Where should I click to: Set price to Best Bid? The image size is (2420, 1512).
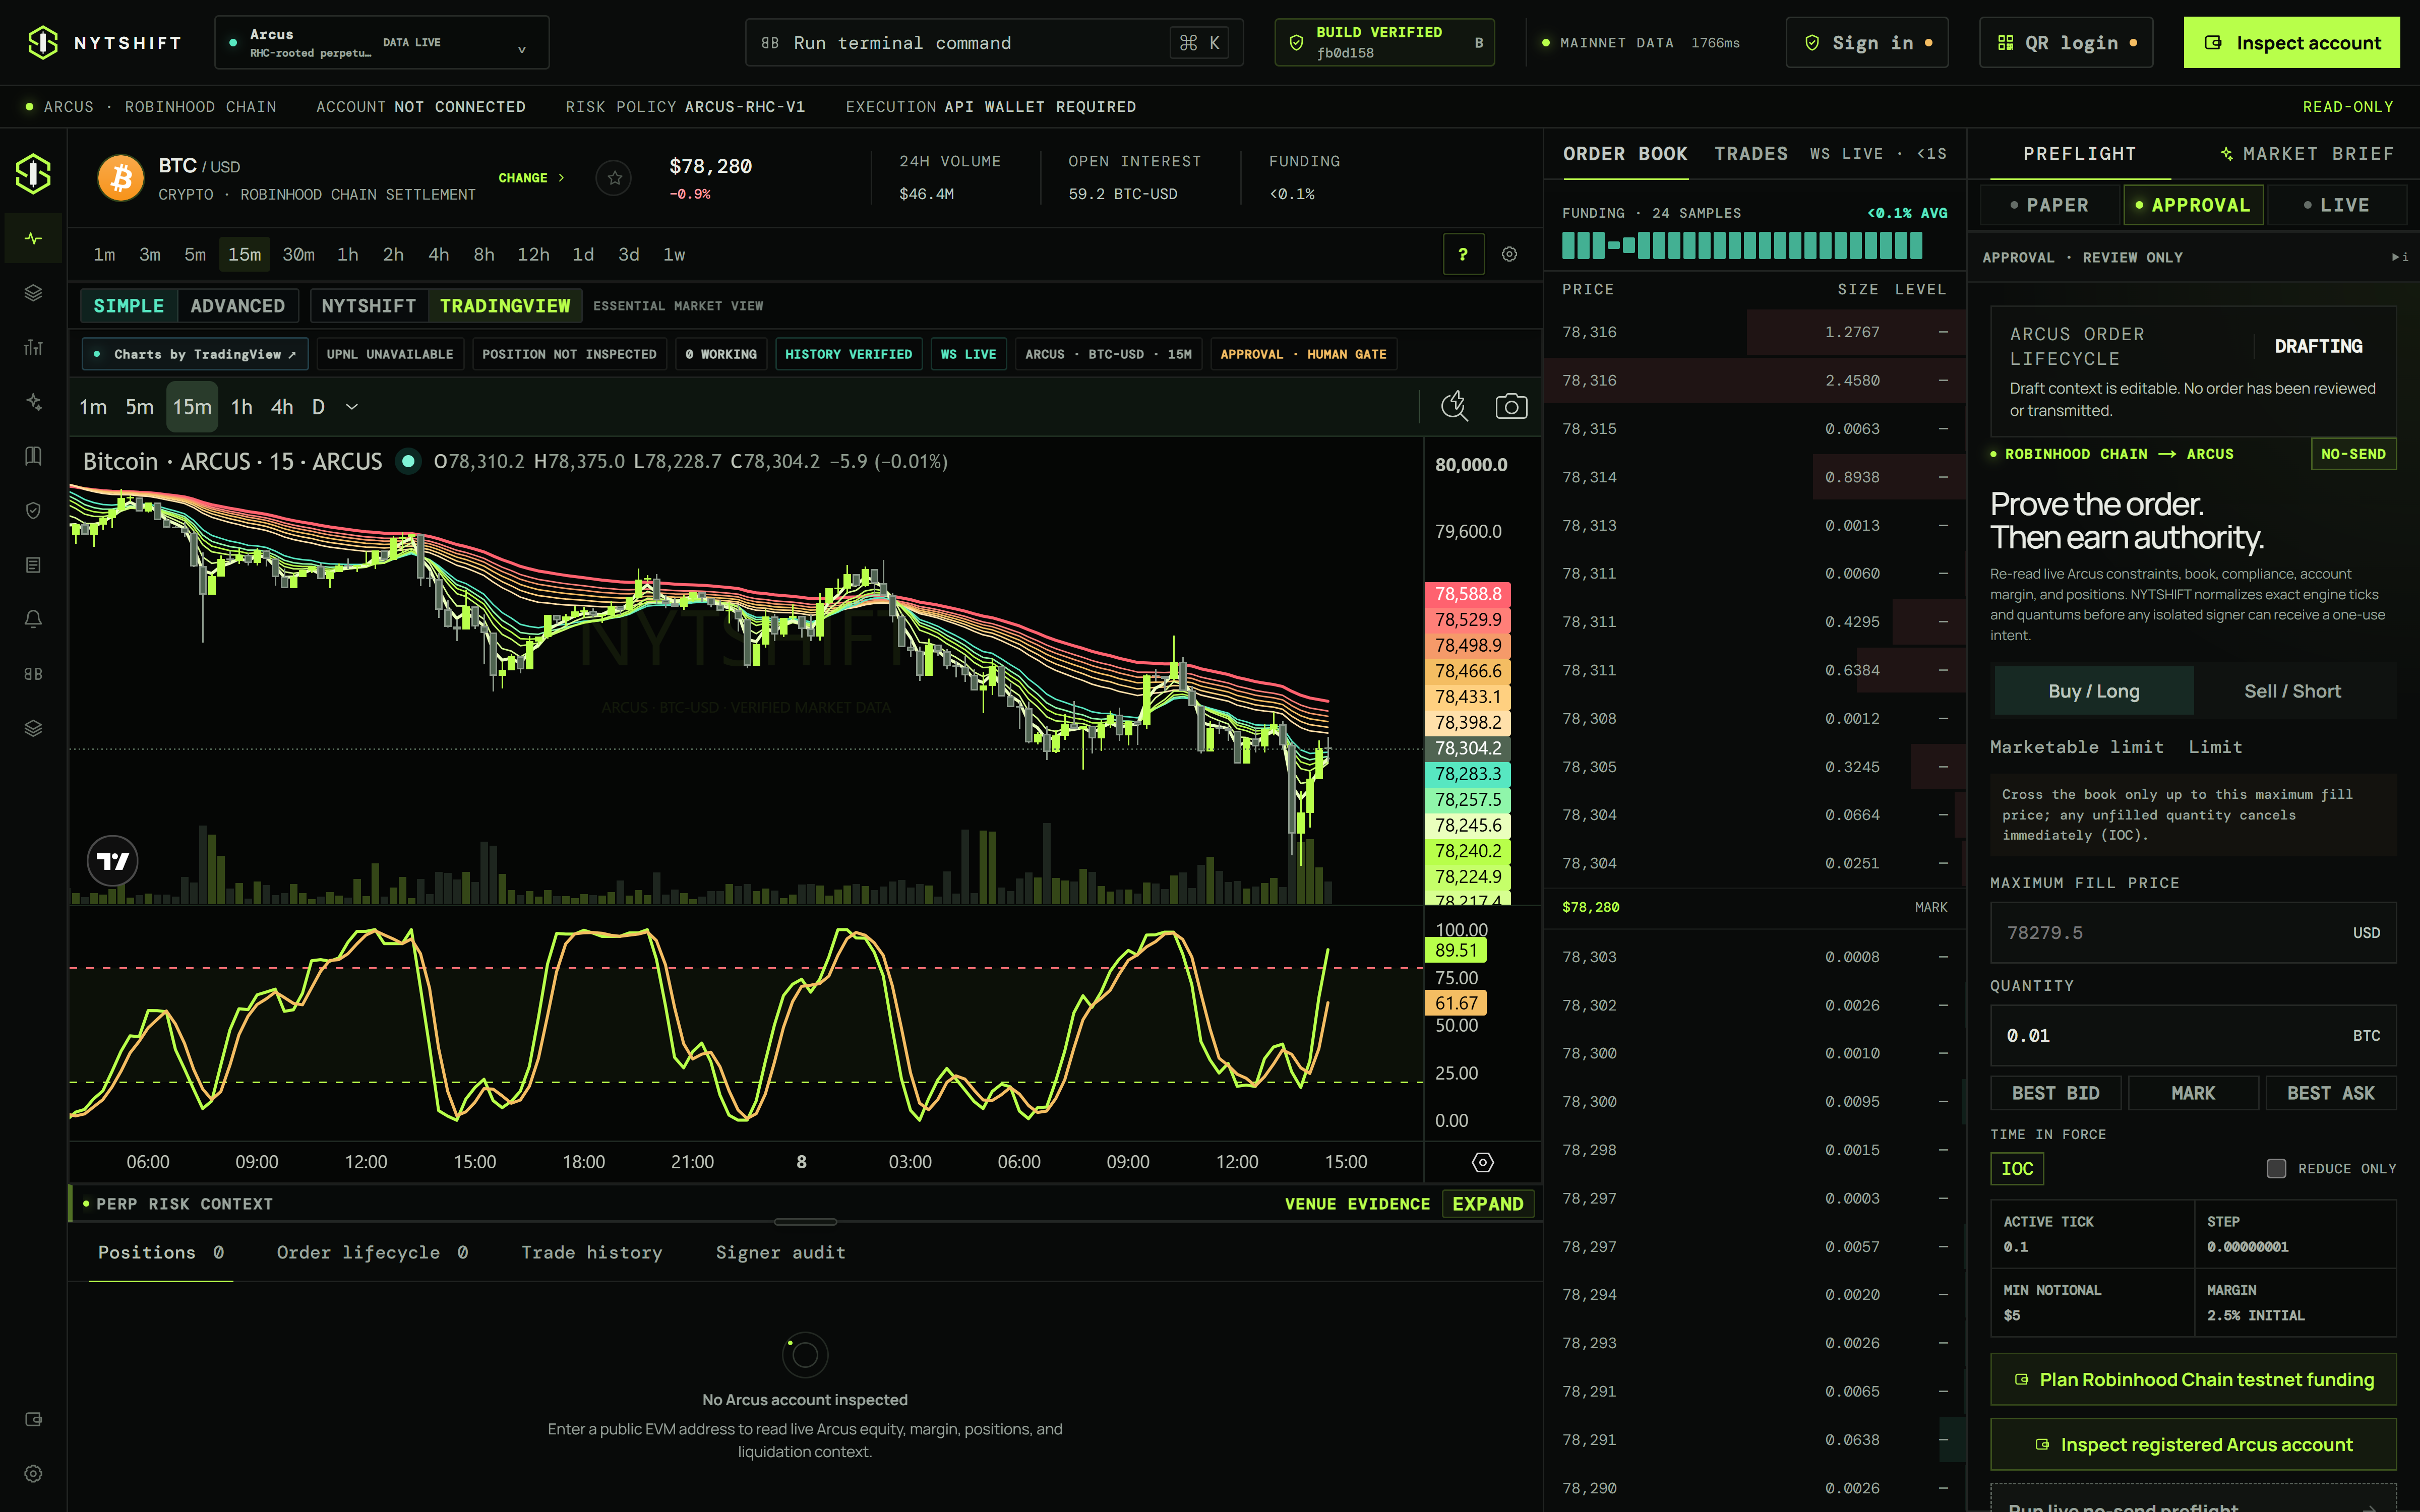point(2056,1093)
